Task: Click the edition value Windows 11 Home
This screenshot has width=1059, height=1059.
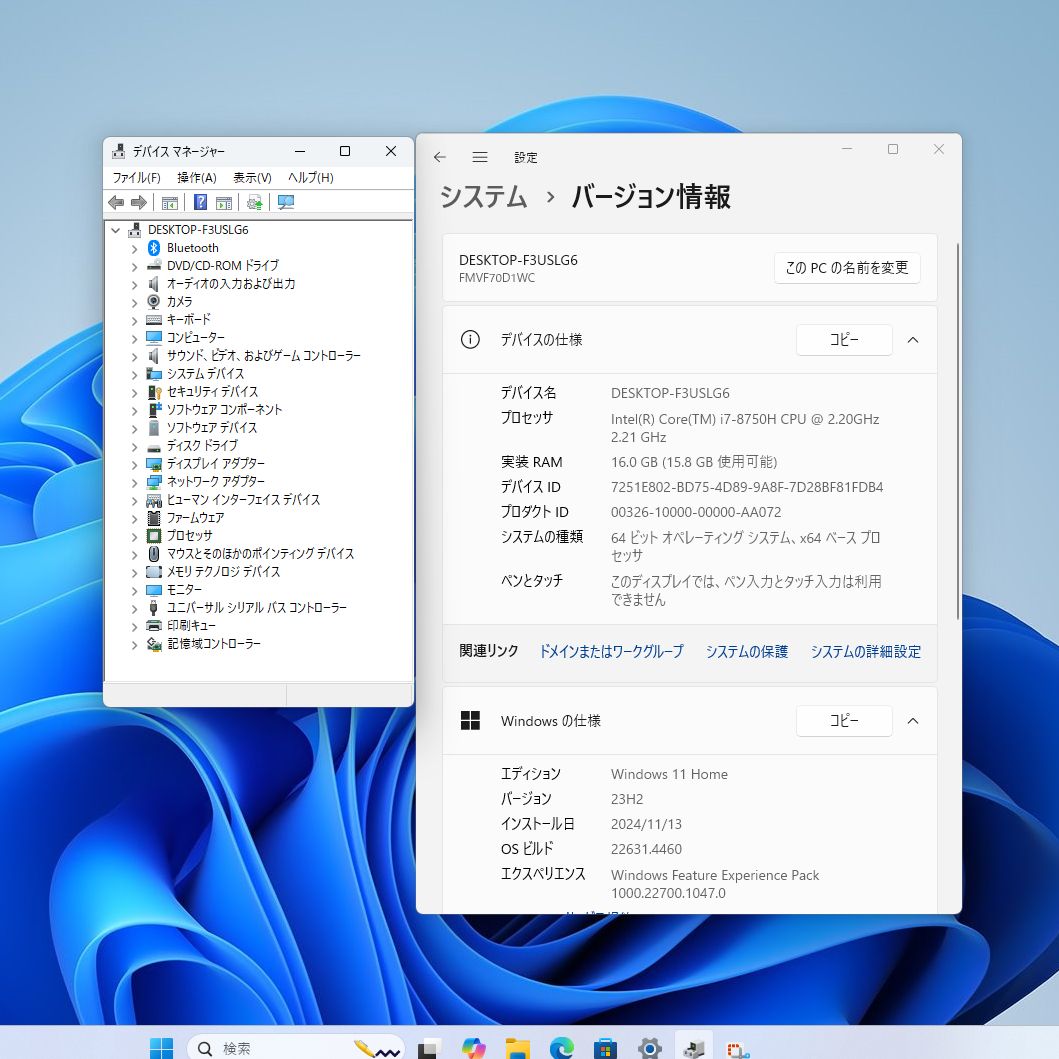Action: [x=669, y=774]
